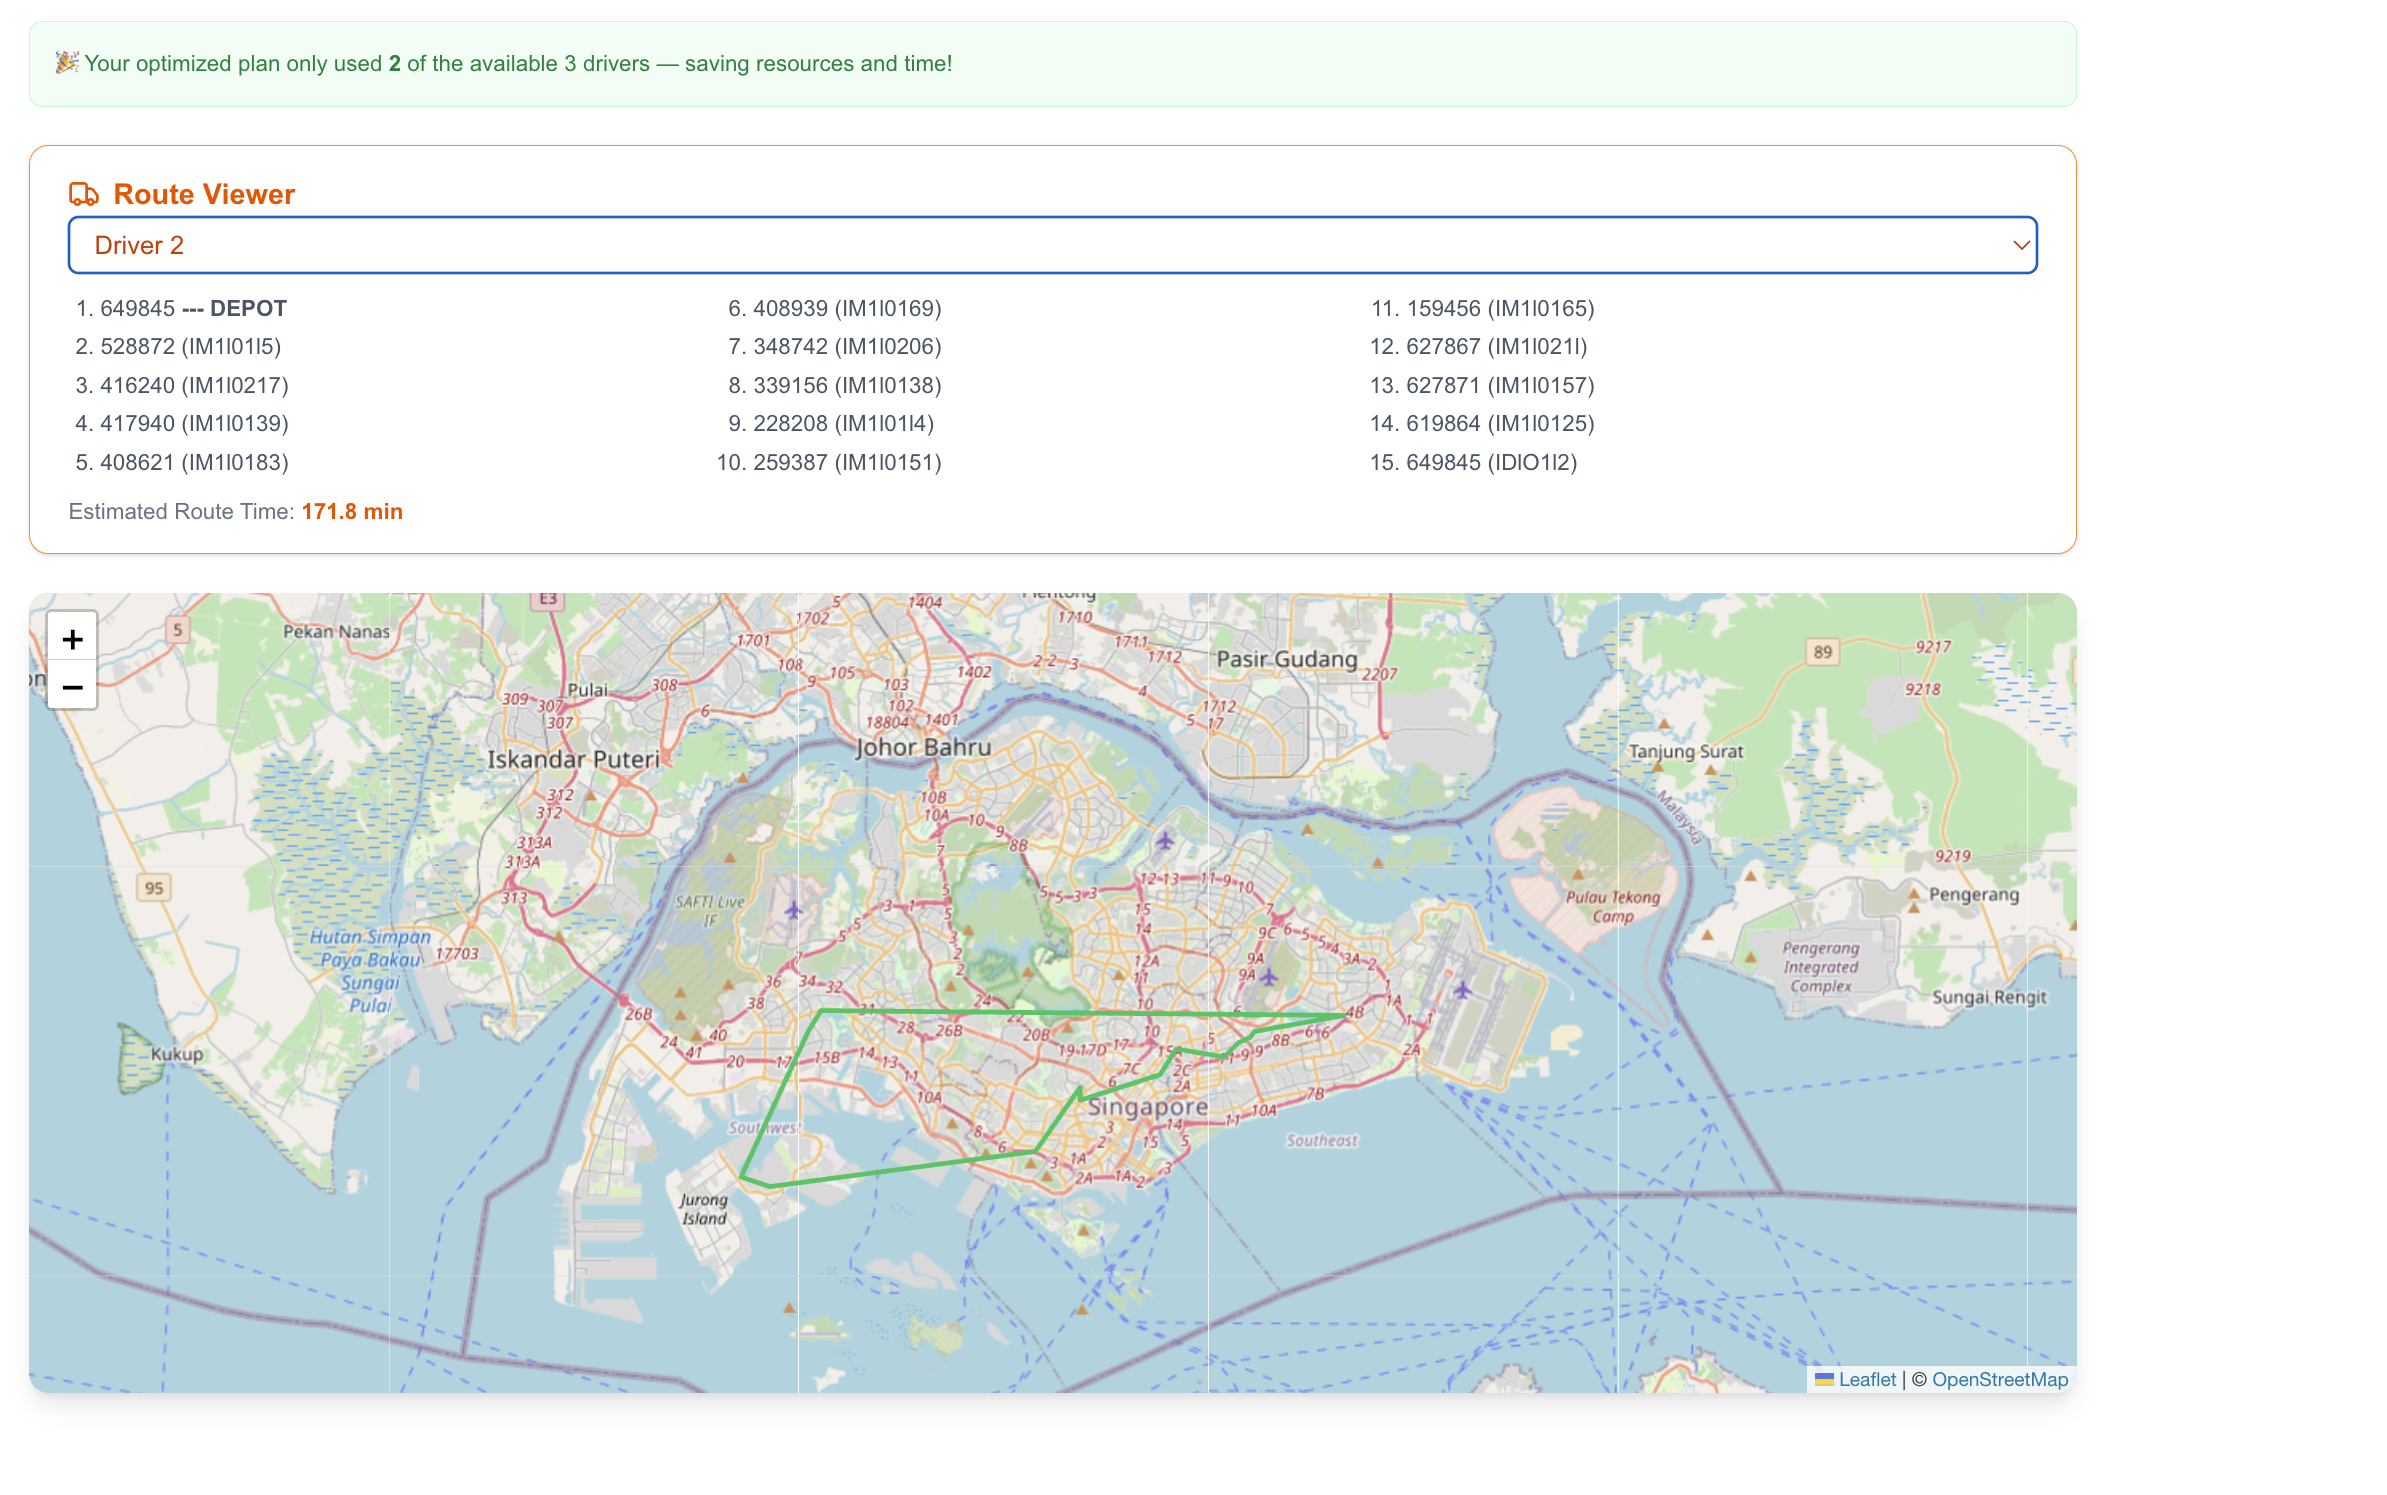Open the OpenStreetMap copyright link
The width and height of the screenshot is (2387, 1495).
click(1999, 1379)
